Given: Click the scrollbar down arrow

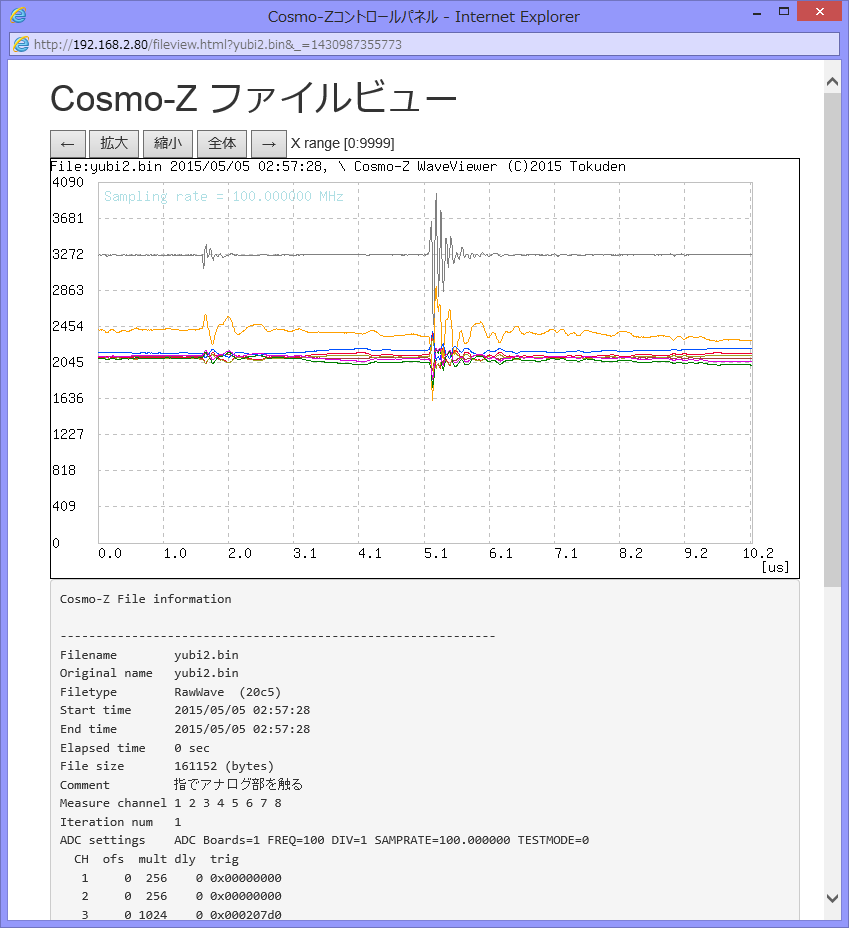Looking at the screenshot, I should 832,897.
